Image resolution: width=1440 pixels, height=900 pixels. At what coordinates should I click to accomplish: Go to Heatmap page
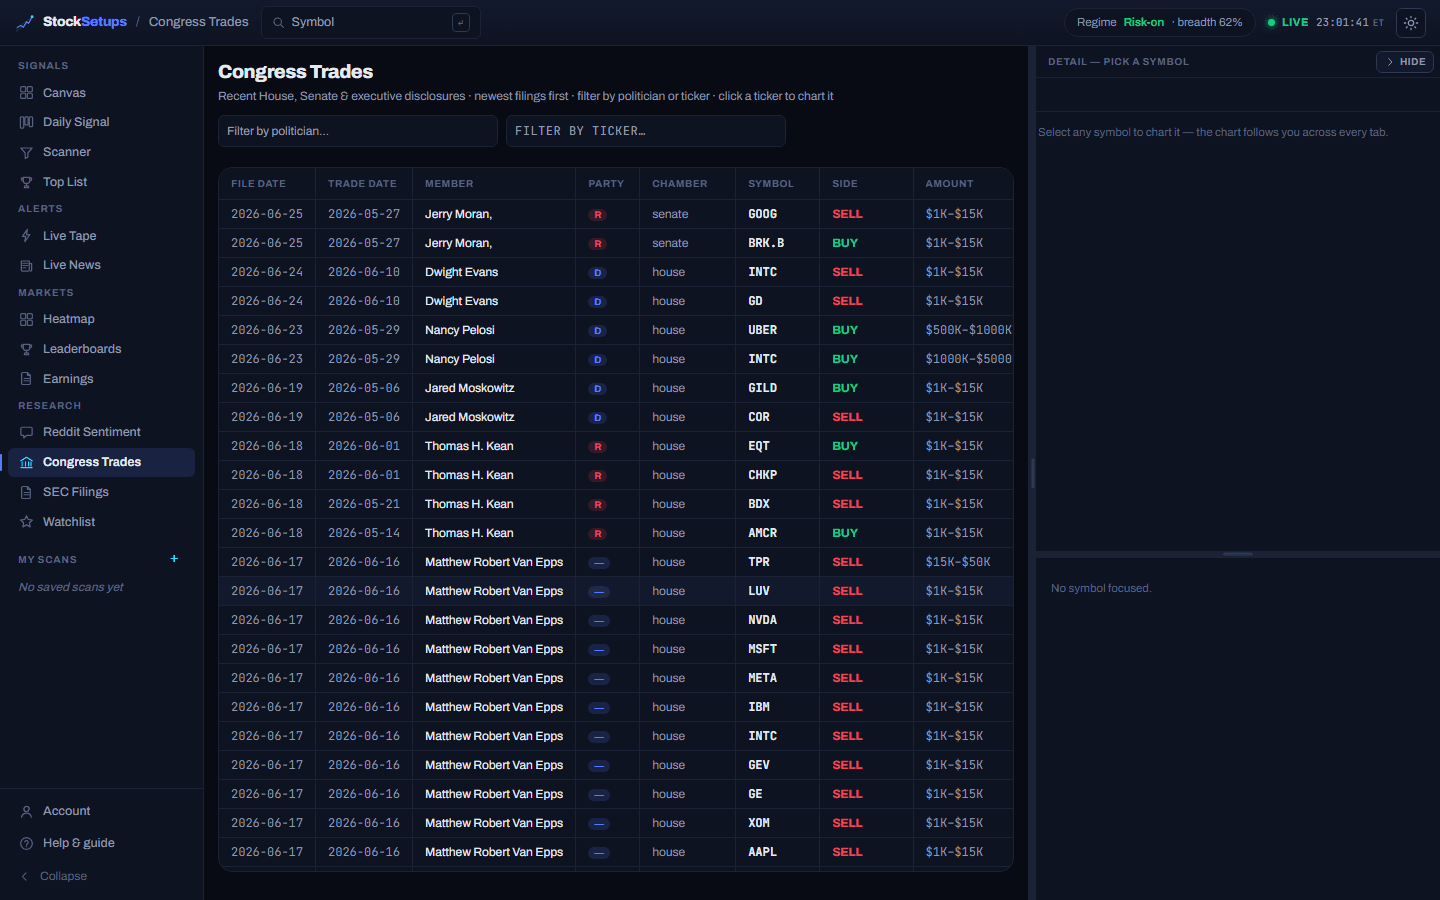101,319
